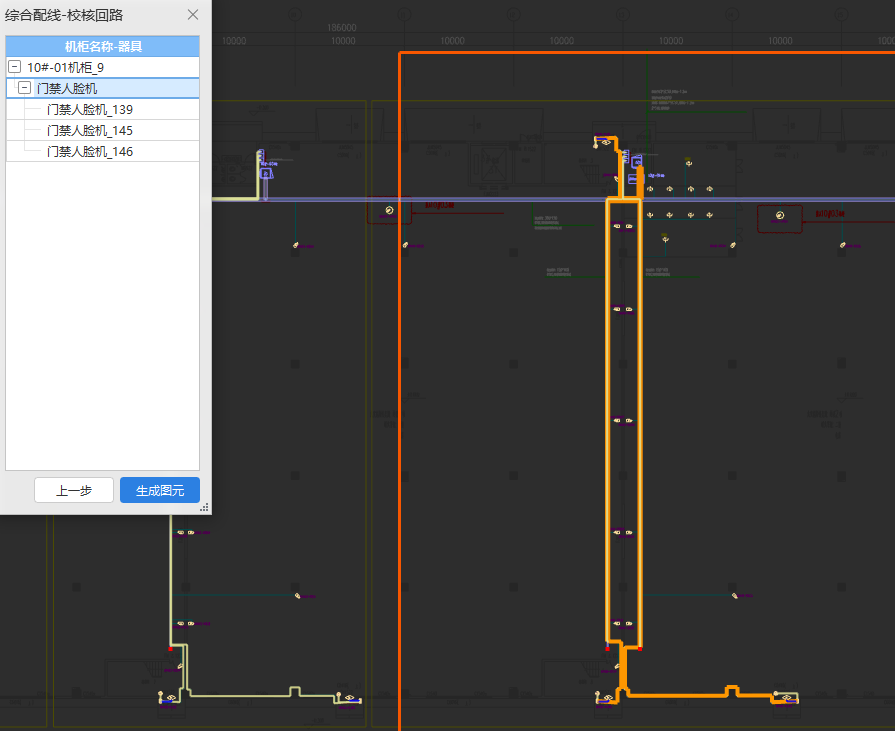Select 10#-01机柜_9 cabinet row label
Viewport: 895px width, 731px height.
tap(65, 67)
